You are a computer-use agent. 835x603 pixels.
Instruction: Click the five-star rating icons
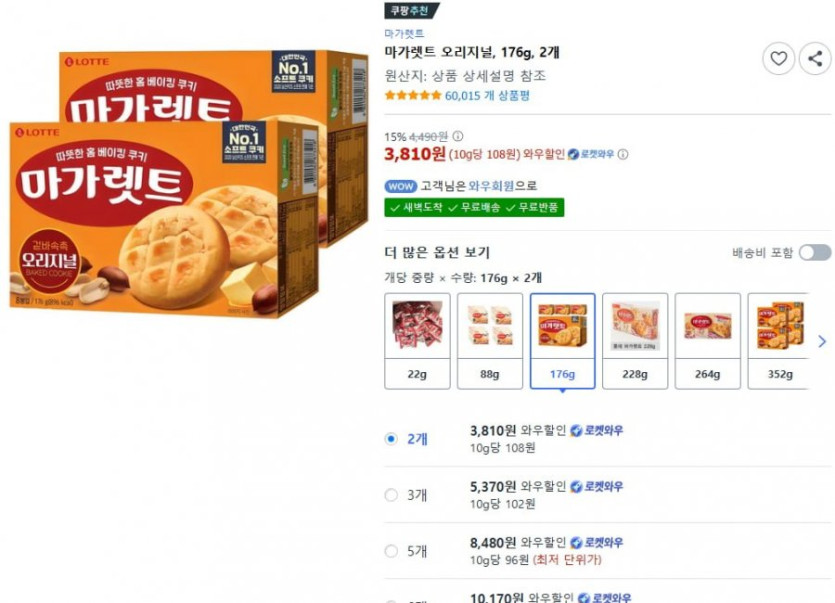click(x=413, y=96)
